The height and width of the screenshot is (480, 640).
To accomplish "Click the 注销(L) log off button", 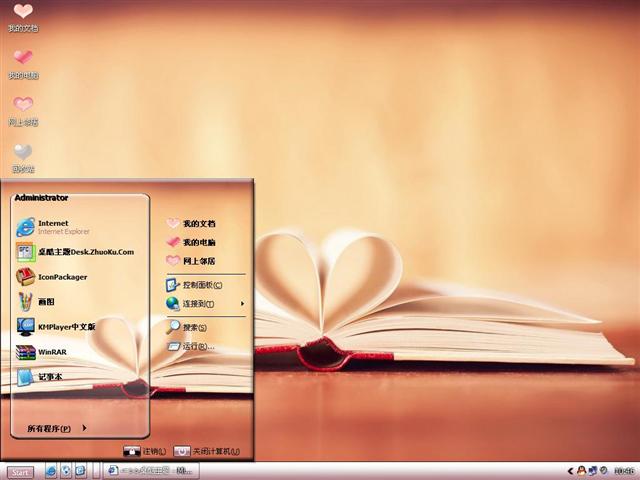I will tap(145, 451).
